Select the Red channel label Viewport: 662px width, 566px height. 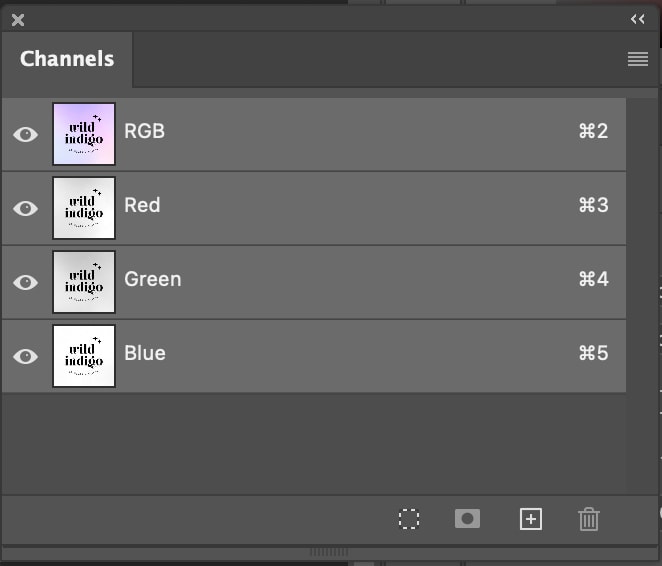pyautogui.click(x=142, y=206)
